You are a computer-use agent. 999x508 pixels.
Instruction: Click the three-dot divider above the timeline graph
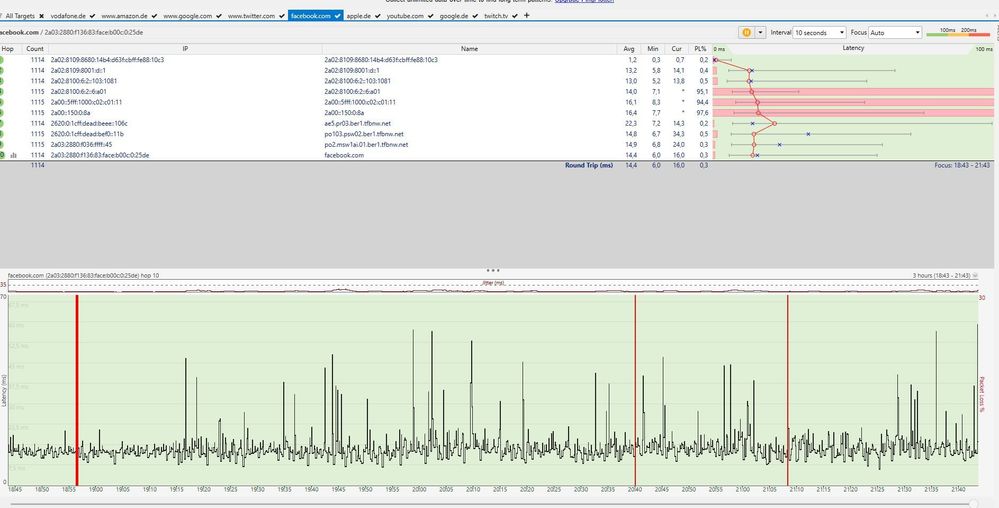[x=492, y=270]
